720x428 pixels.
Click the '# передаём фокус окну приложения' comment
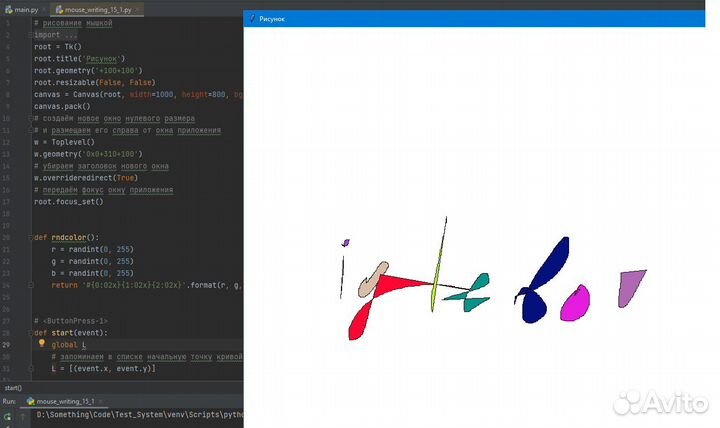[x=103, y=190]
